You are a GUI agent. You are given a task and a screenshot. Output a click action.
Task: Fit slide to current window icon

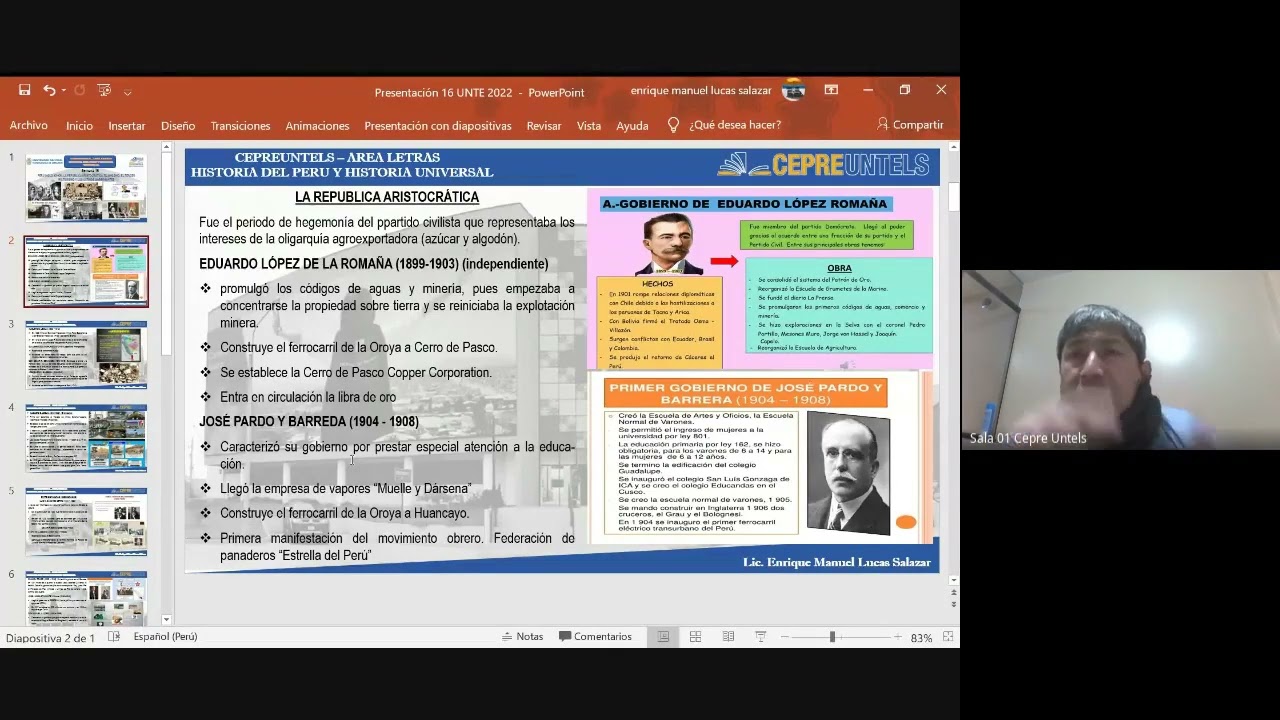point(948,637)
